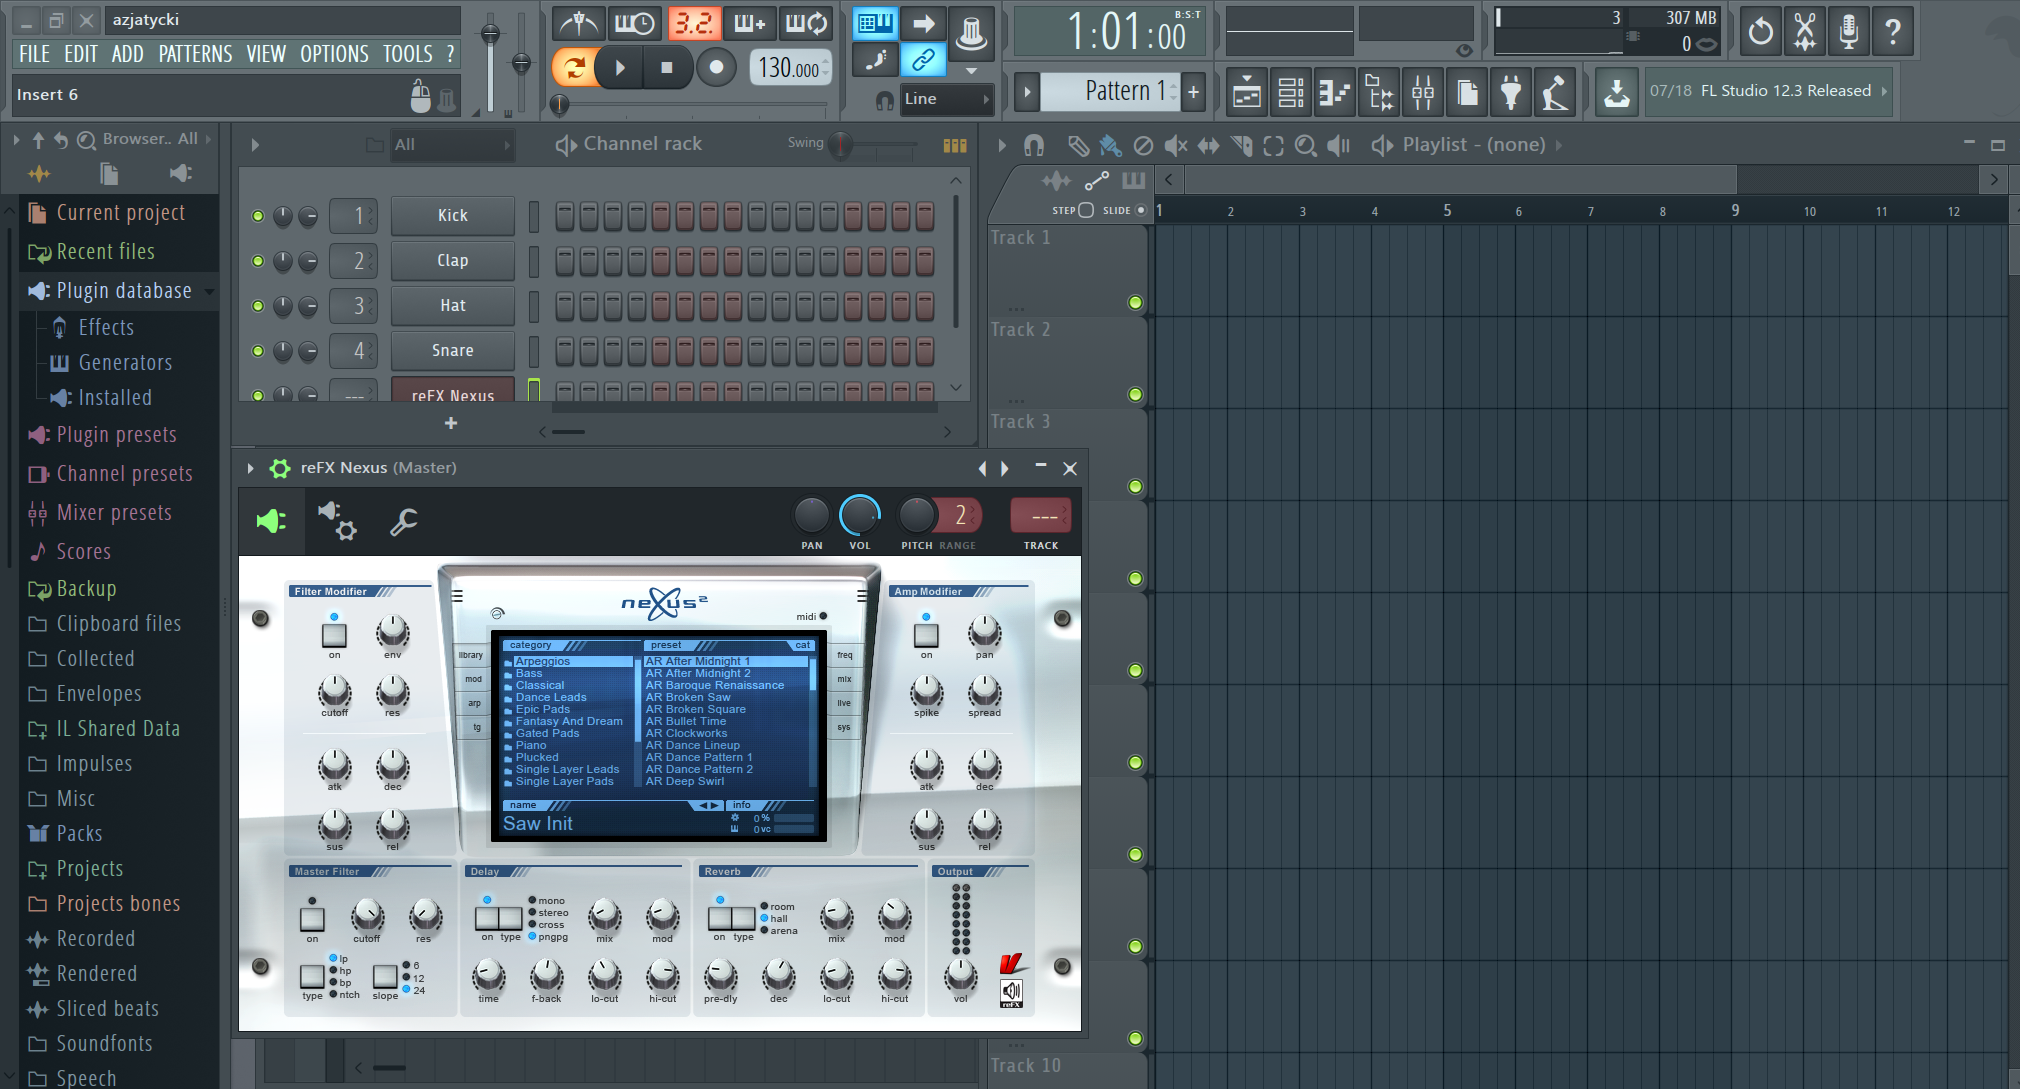Enable the Nexus Master Filter on button
The width and height of the screenshot is (2020, 1089).
[x=312, y=919]
